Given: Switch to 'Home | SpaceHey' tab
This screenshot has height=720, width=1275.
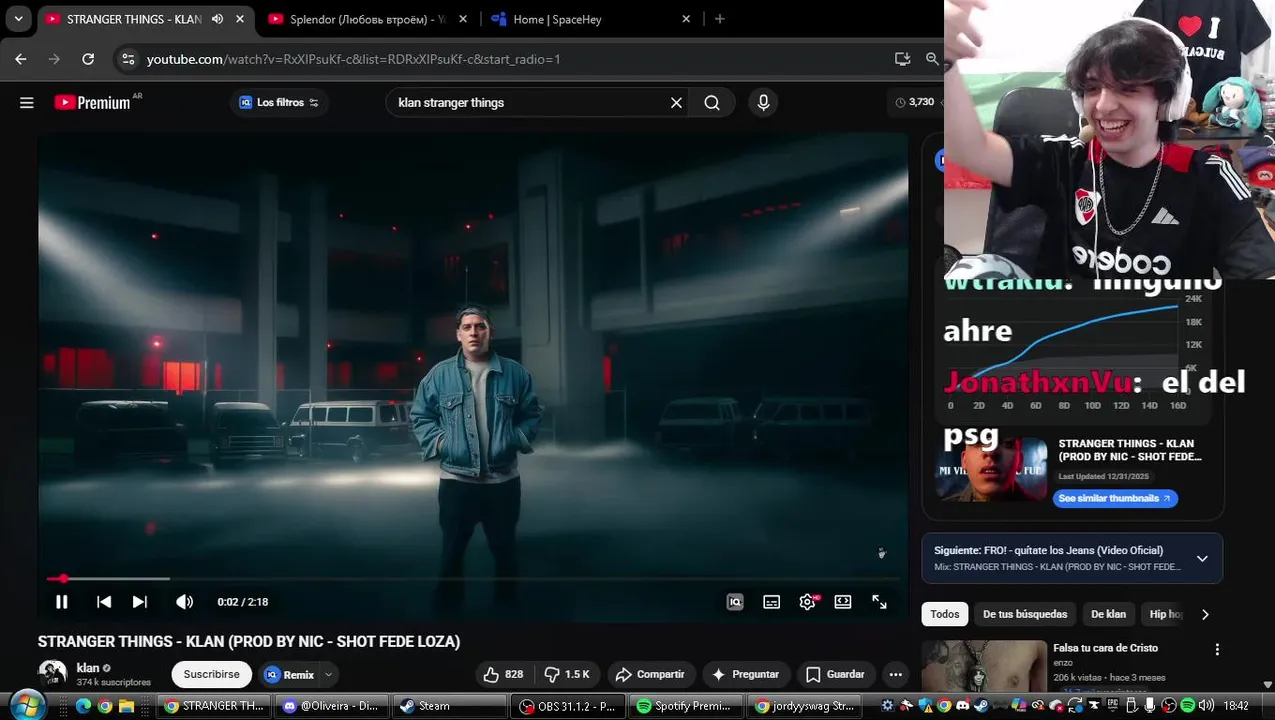Looking at the screenshot, I should click(x=557, y=19).
